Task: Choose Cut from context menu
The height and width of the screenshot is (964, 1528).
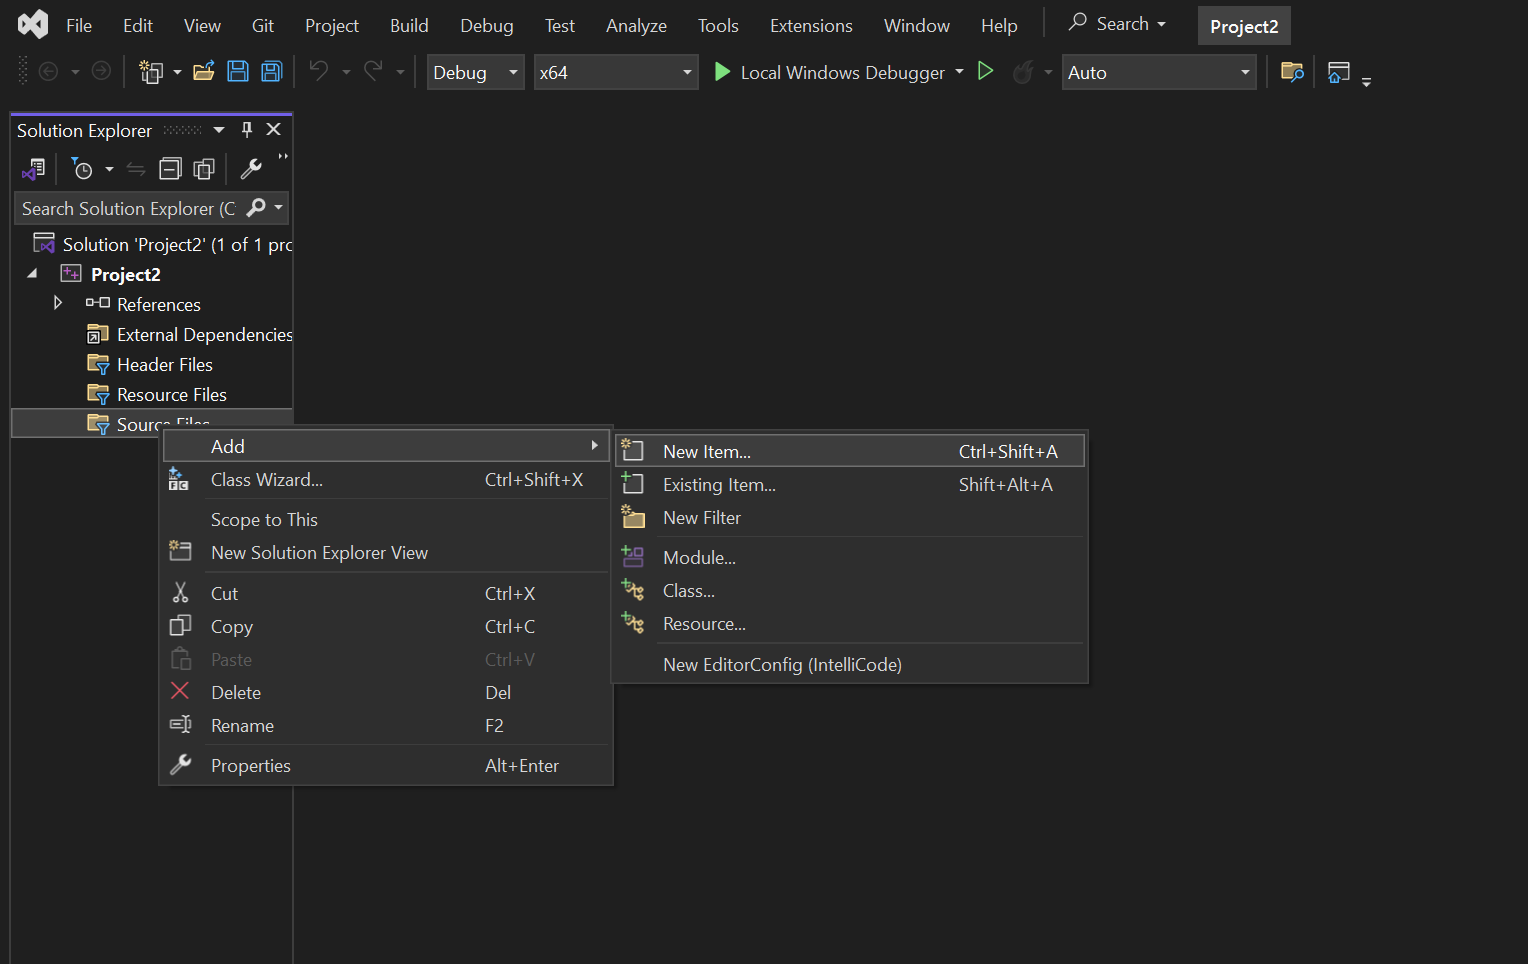Action: (386, 593)
